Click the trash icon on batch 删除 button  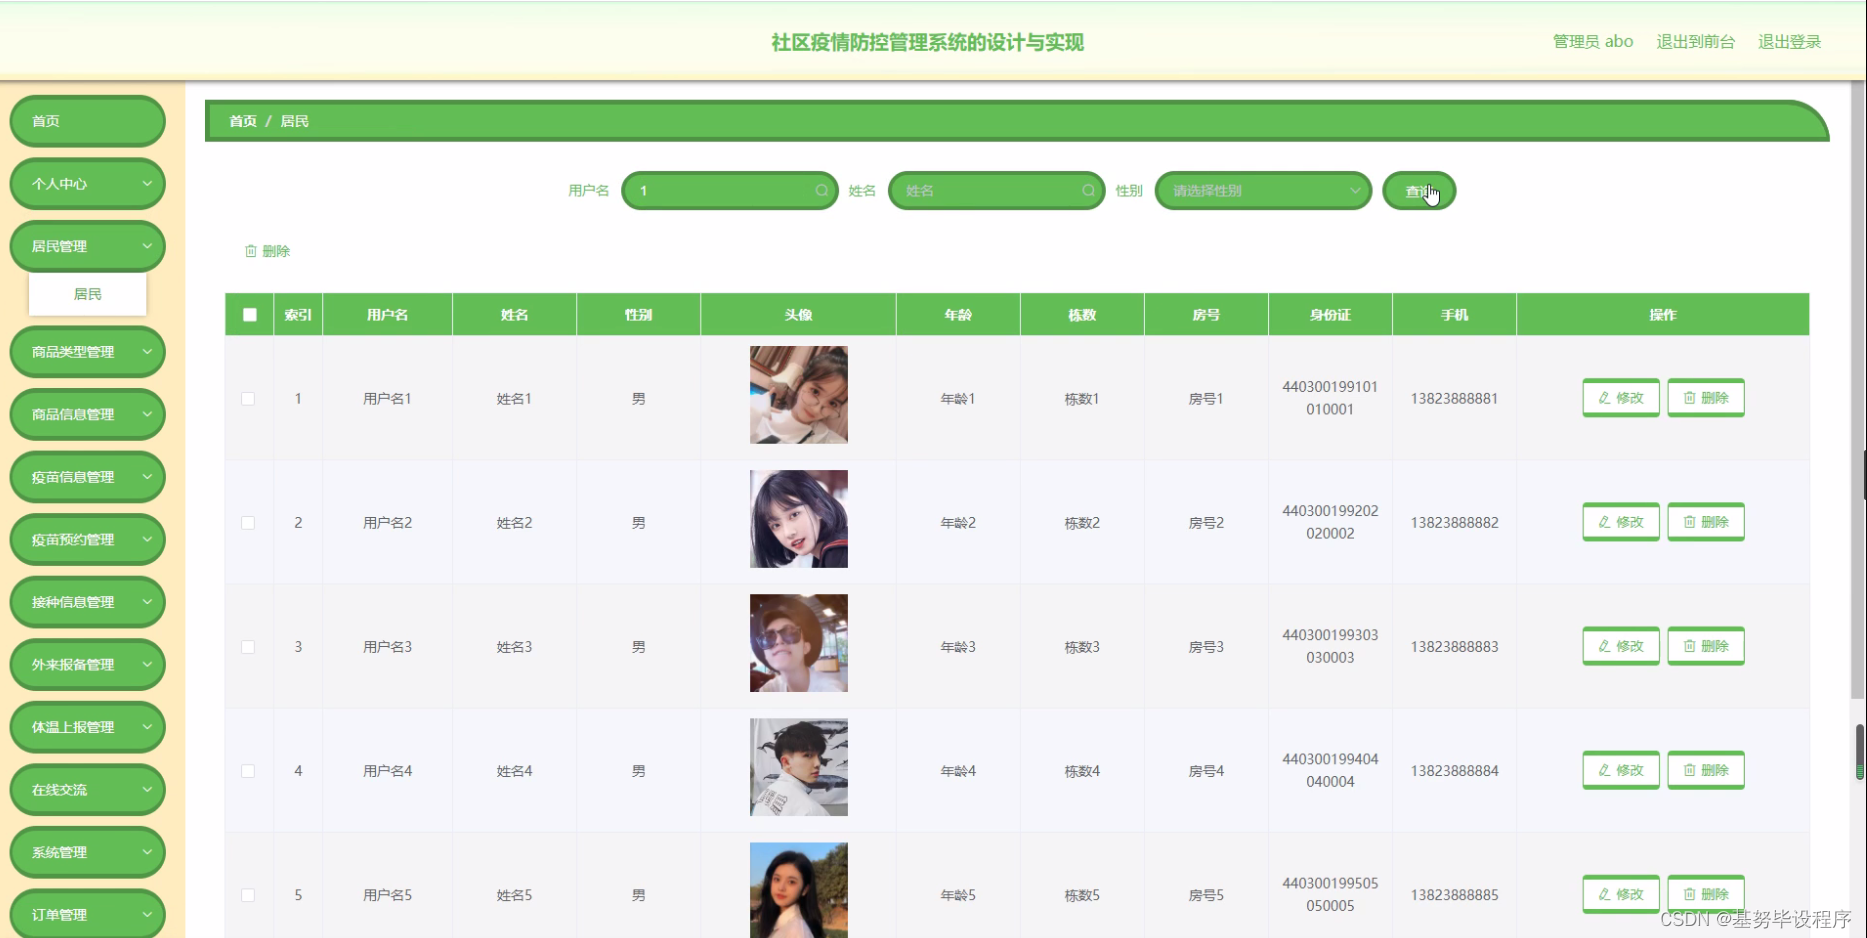click(251, 251)
